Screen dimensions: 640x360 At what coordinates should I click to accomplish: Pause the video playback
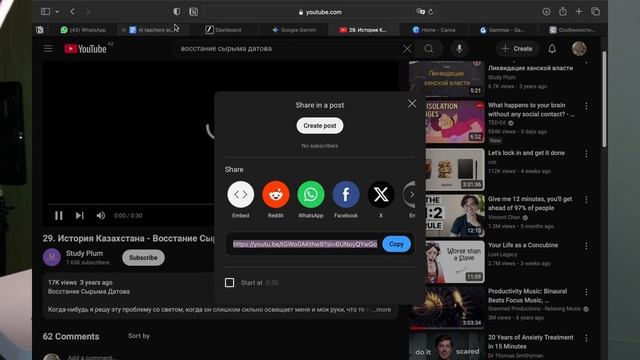click(x=59, y=216)
